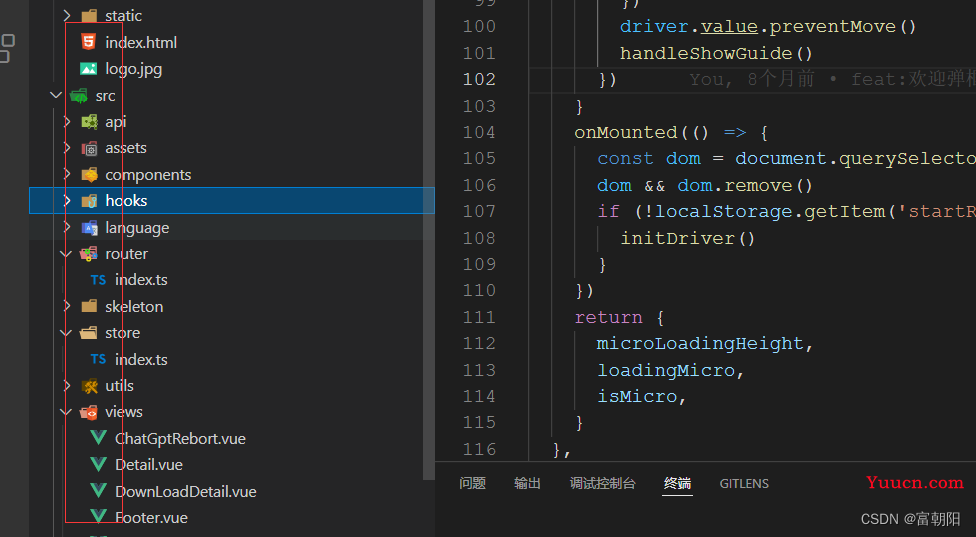976x537 pixels.
Task: Click the components folder icon
Action: click(89, 175)
